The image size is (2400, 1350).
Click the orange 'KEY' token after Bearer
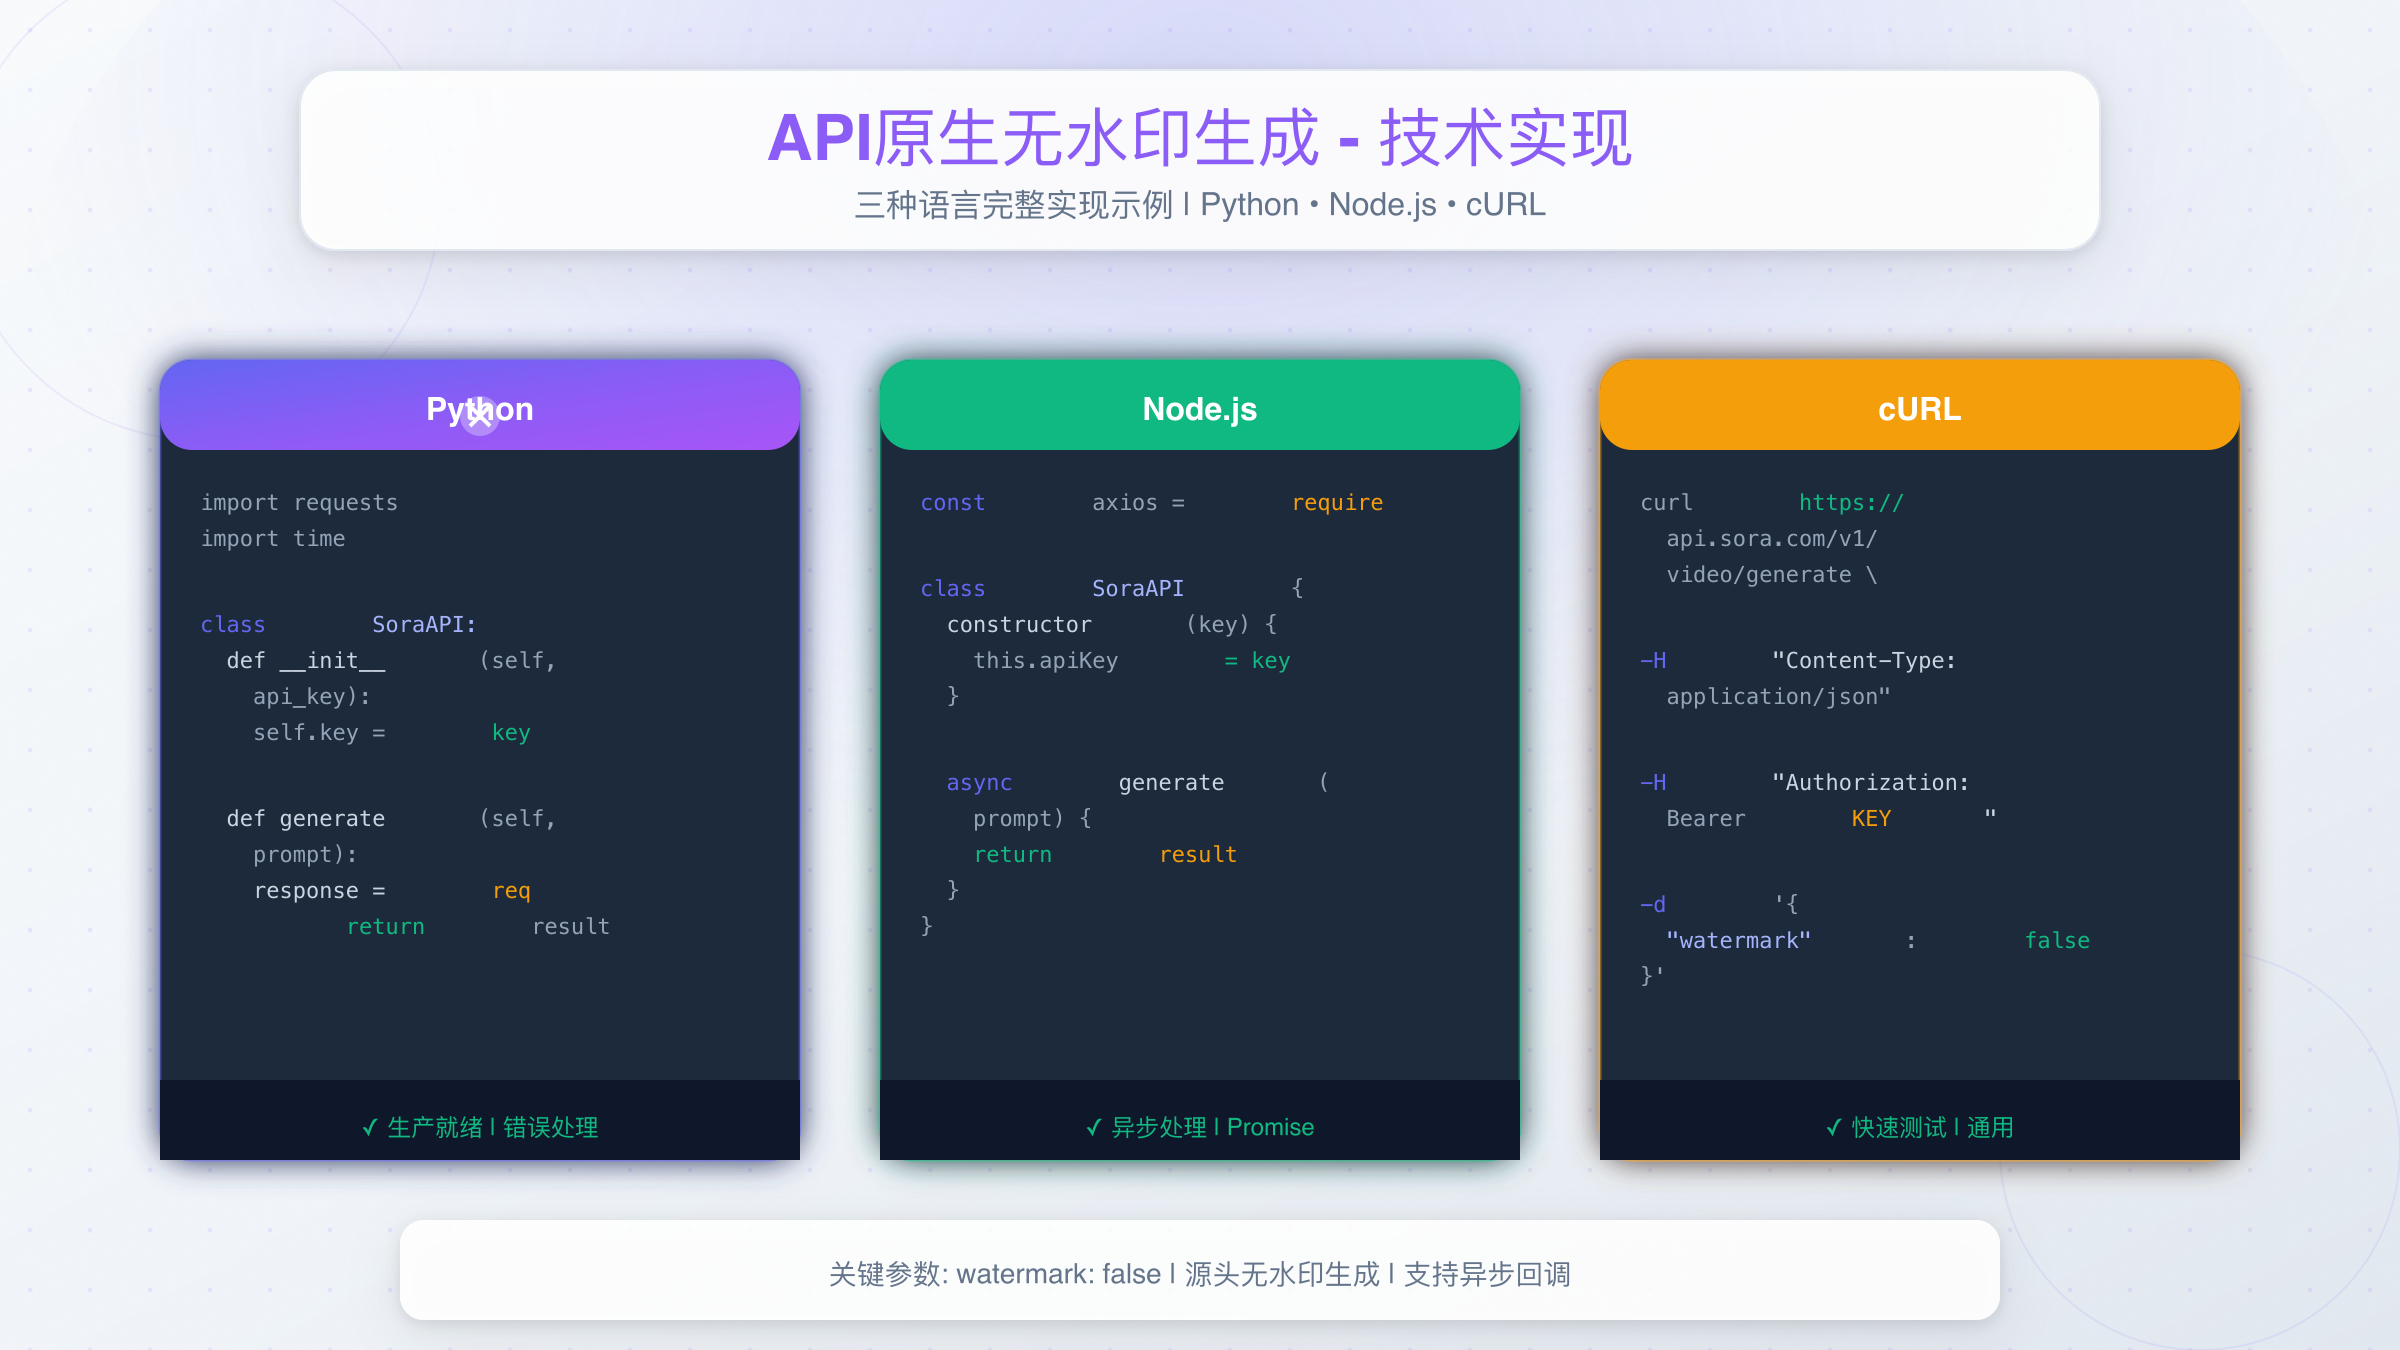coord(1870,818)
